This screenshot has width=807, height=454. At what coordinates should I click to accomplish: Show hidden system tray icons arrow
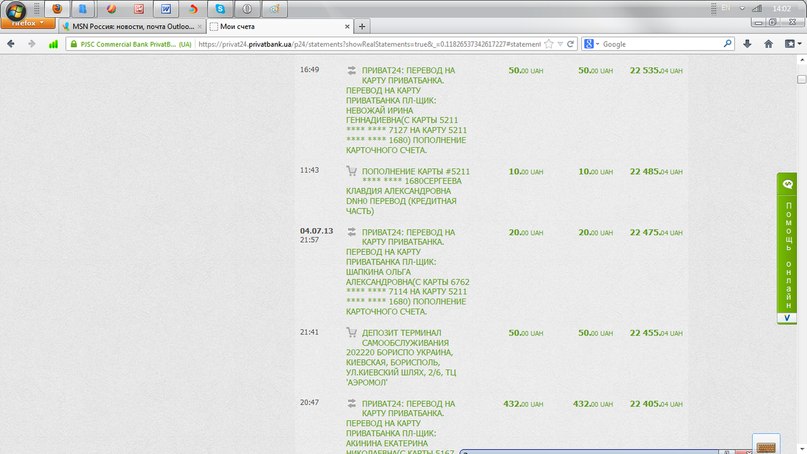point(742,8)
